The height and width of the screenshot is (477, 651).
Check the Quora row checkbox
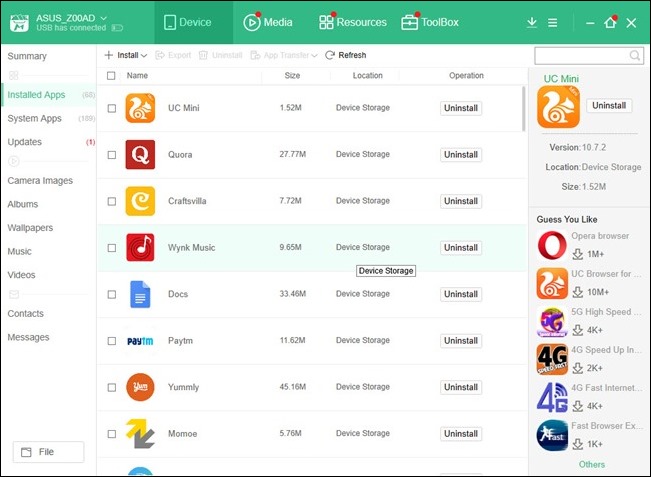click(112, 155)
